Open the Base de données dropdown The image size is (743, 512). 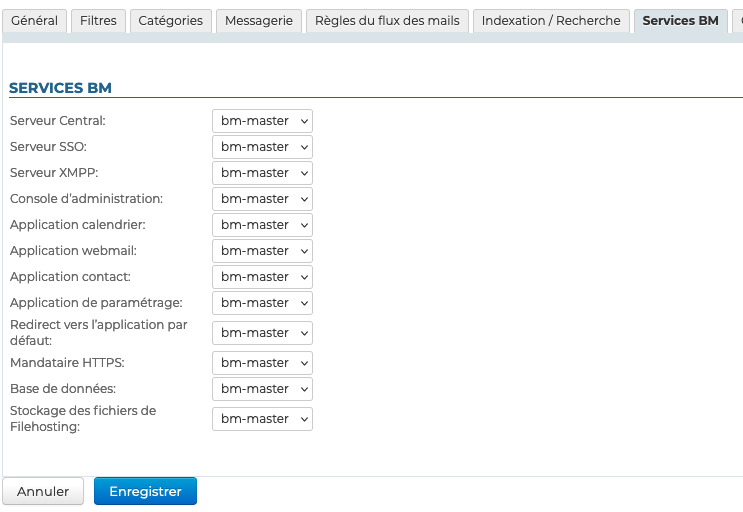click(x=262, y=389)
